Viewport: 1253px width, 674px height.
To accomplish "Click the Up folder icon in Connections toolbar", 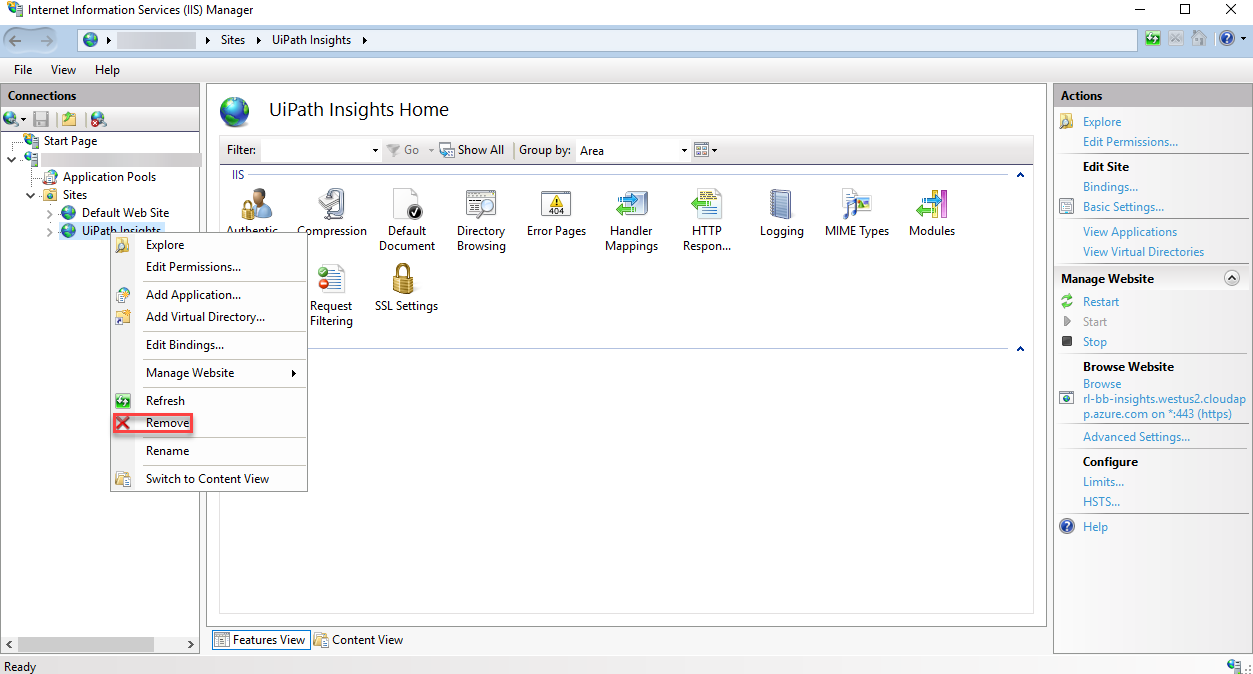I will [69, 119].
